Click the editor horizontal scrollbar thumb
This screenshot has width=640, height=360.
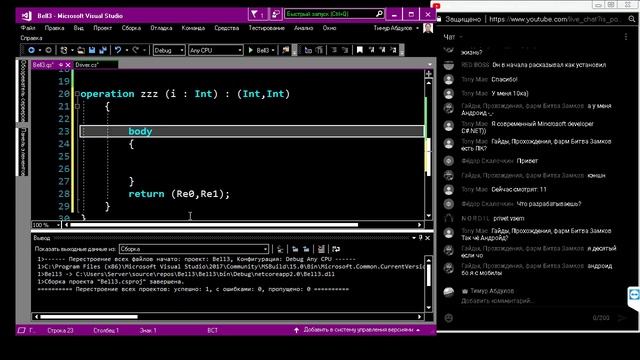click(214, 225)
